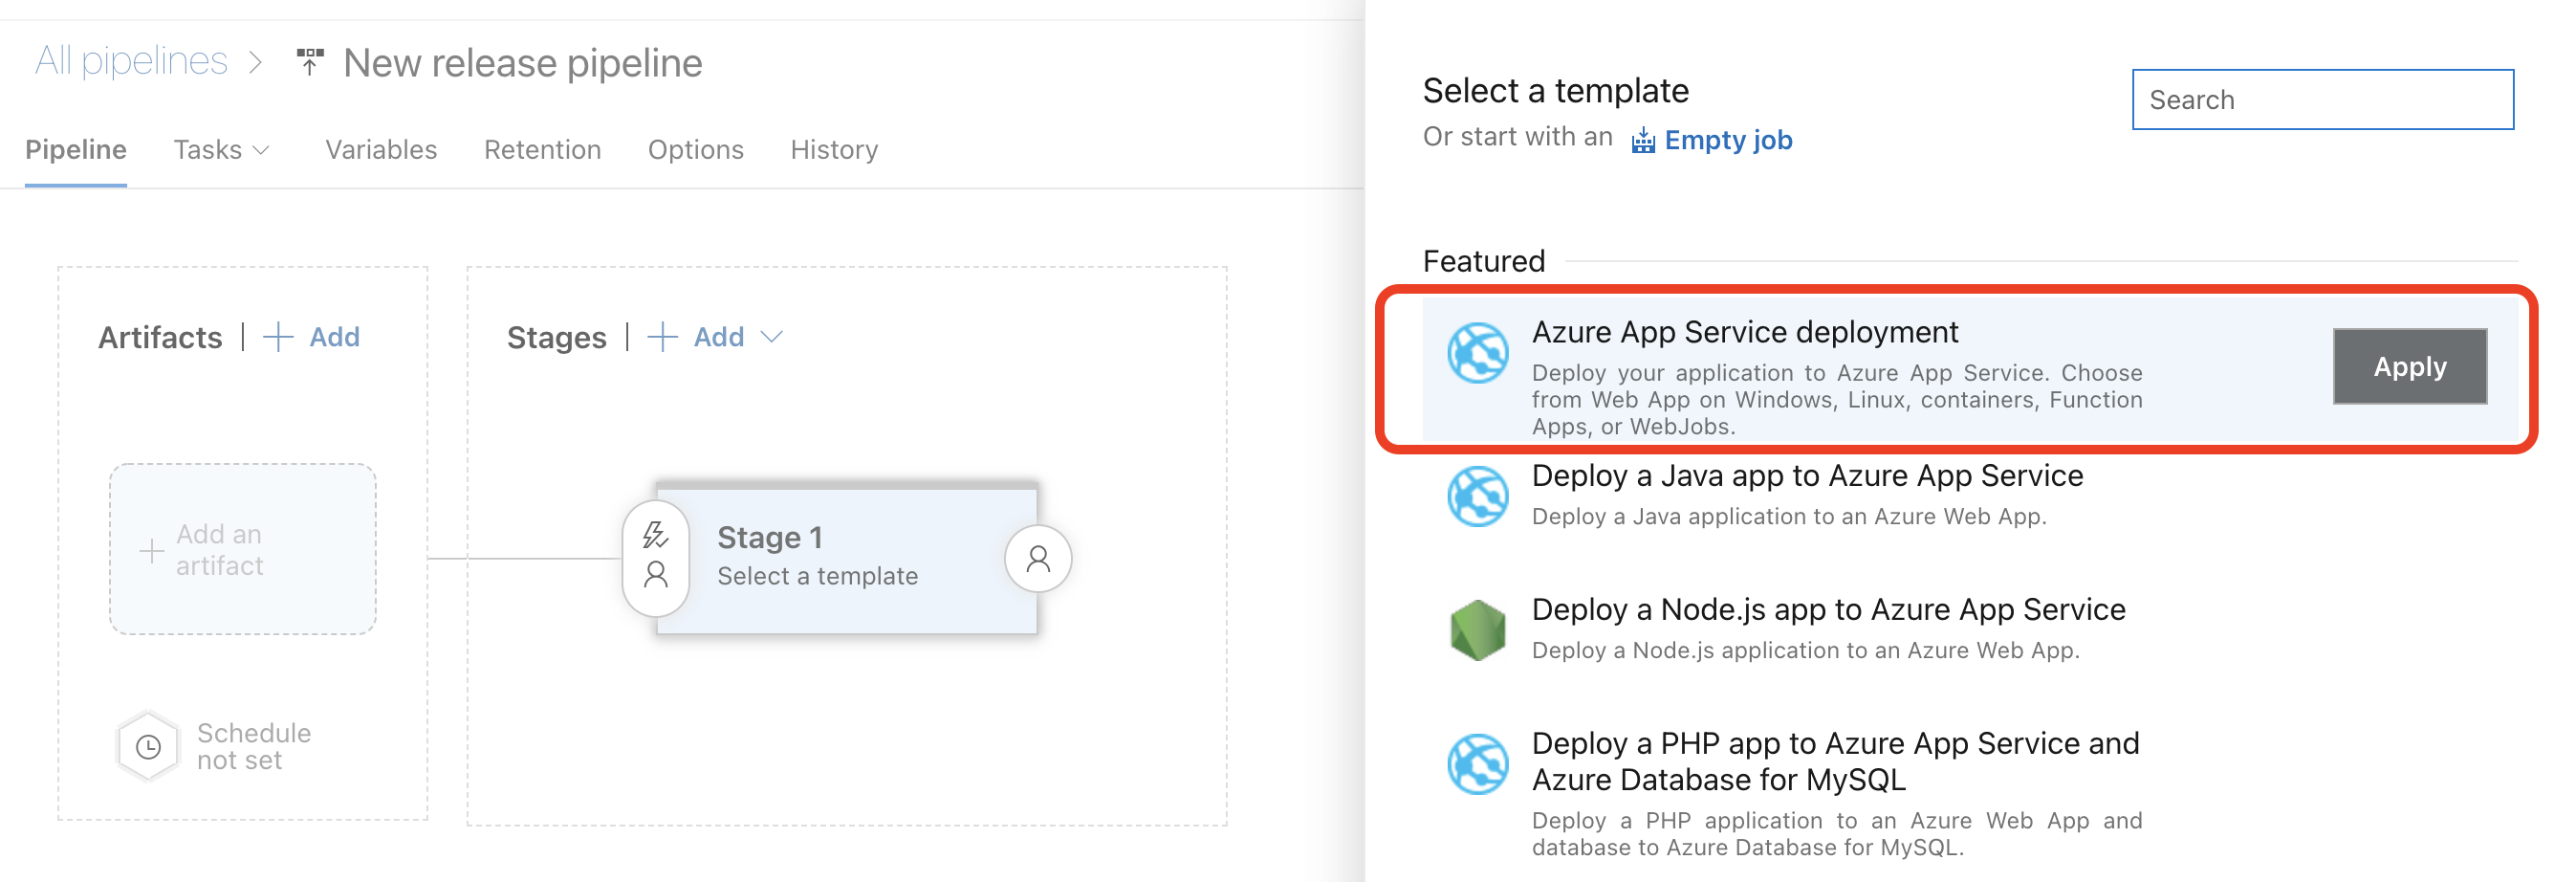Click the Java app template Azure icon

pos(1477,496)
